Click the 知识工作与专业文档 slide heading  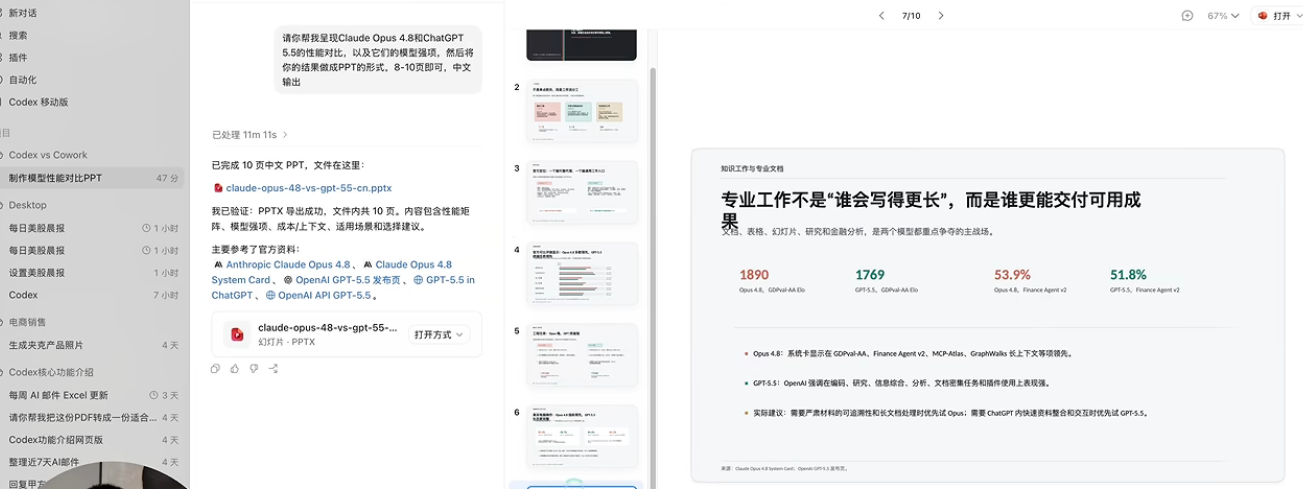(x=752, y=169)
